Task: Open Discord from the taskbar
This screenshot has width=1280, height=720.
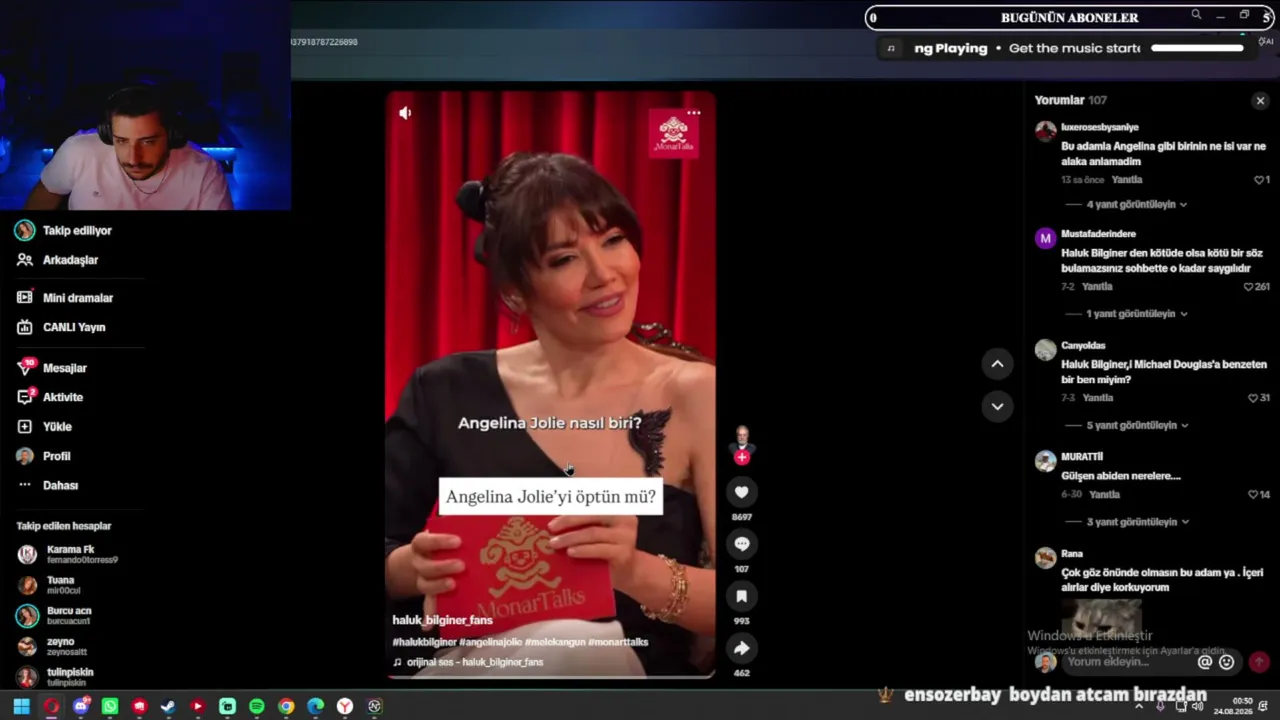Action: click(x=81, y=706)
